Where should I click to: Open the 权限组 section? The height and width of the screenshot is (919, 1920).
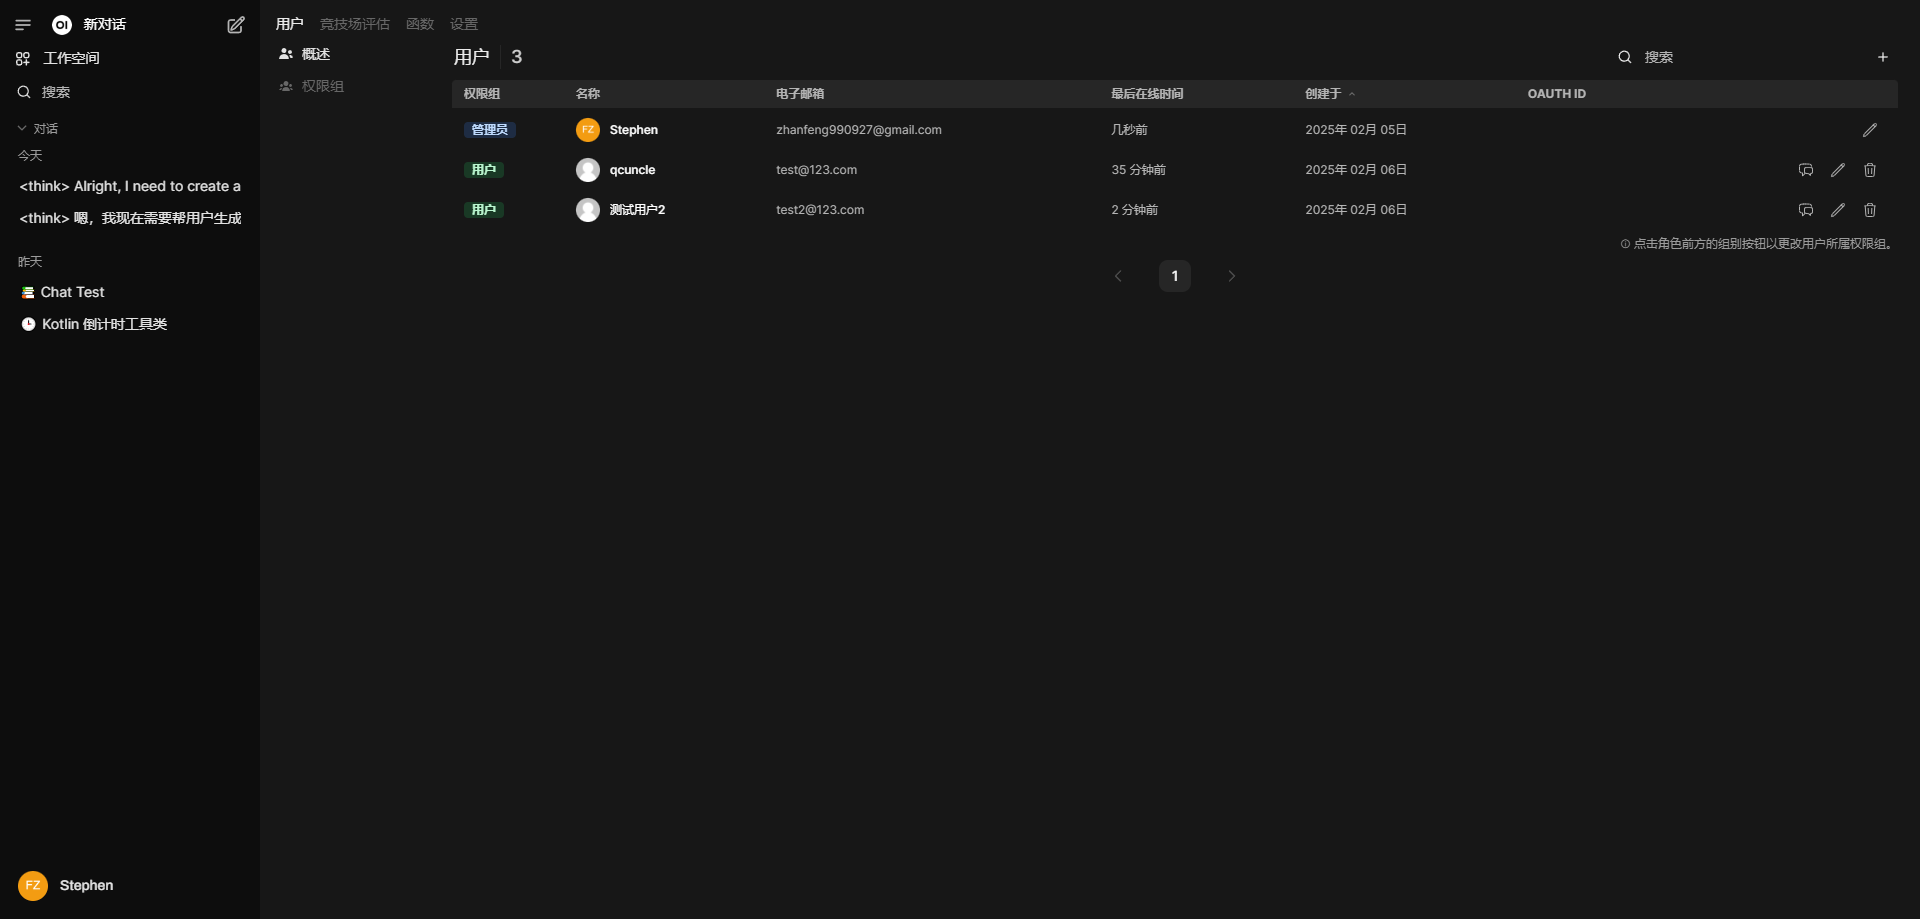tap(322, 86)
